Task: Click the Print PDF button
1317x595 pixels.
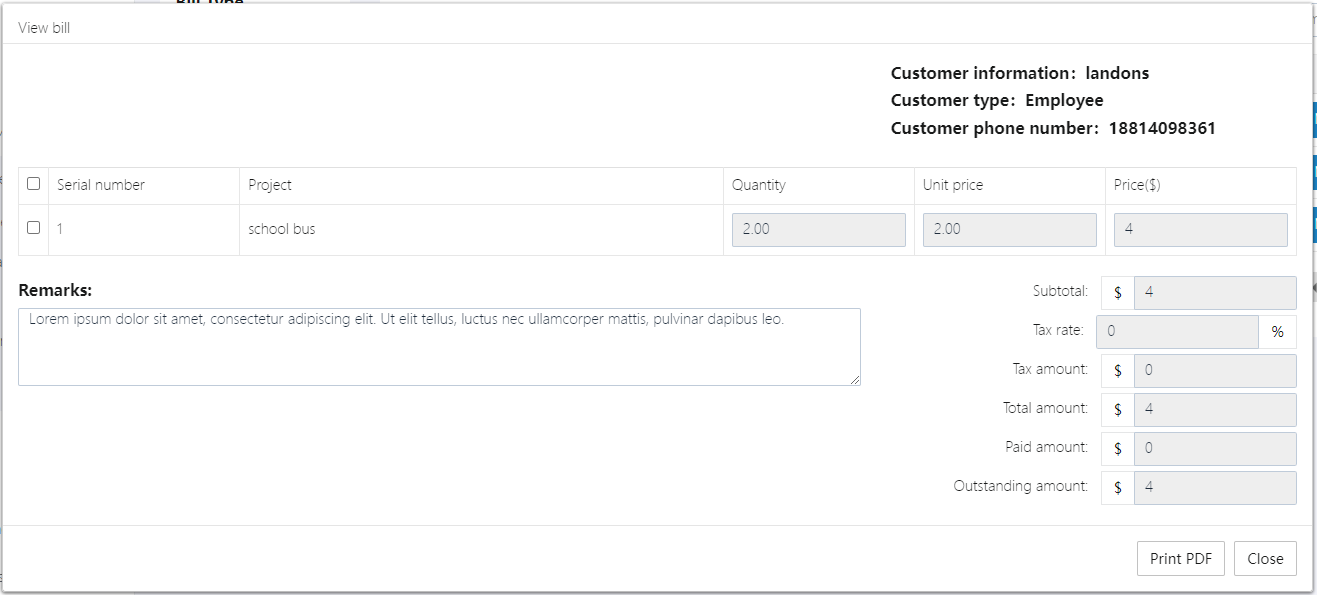Action: [x=1180, y=559]
